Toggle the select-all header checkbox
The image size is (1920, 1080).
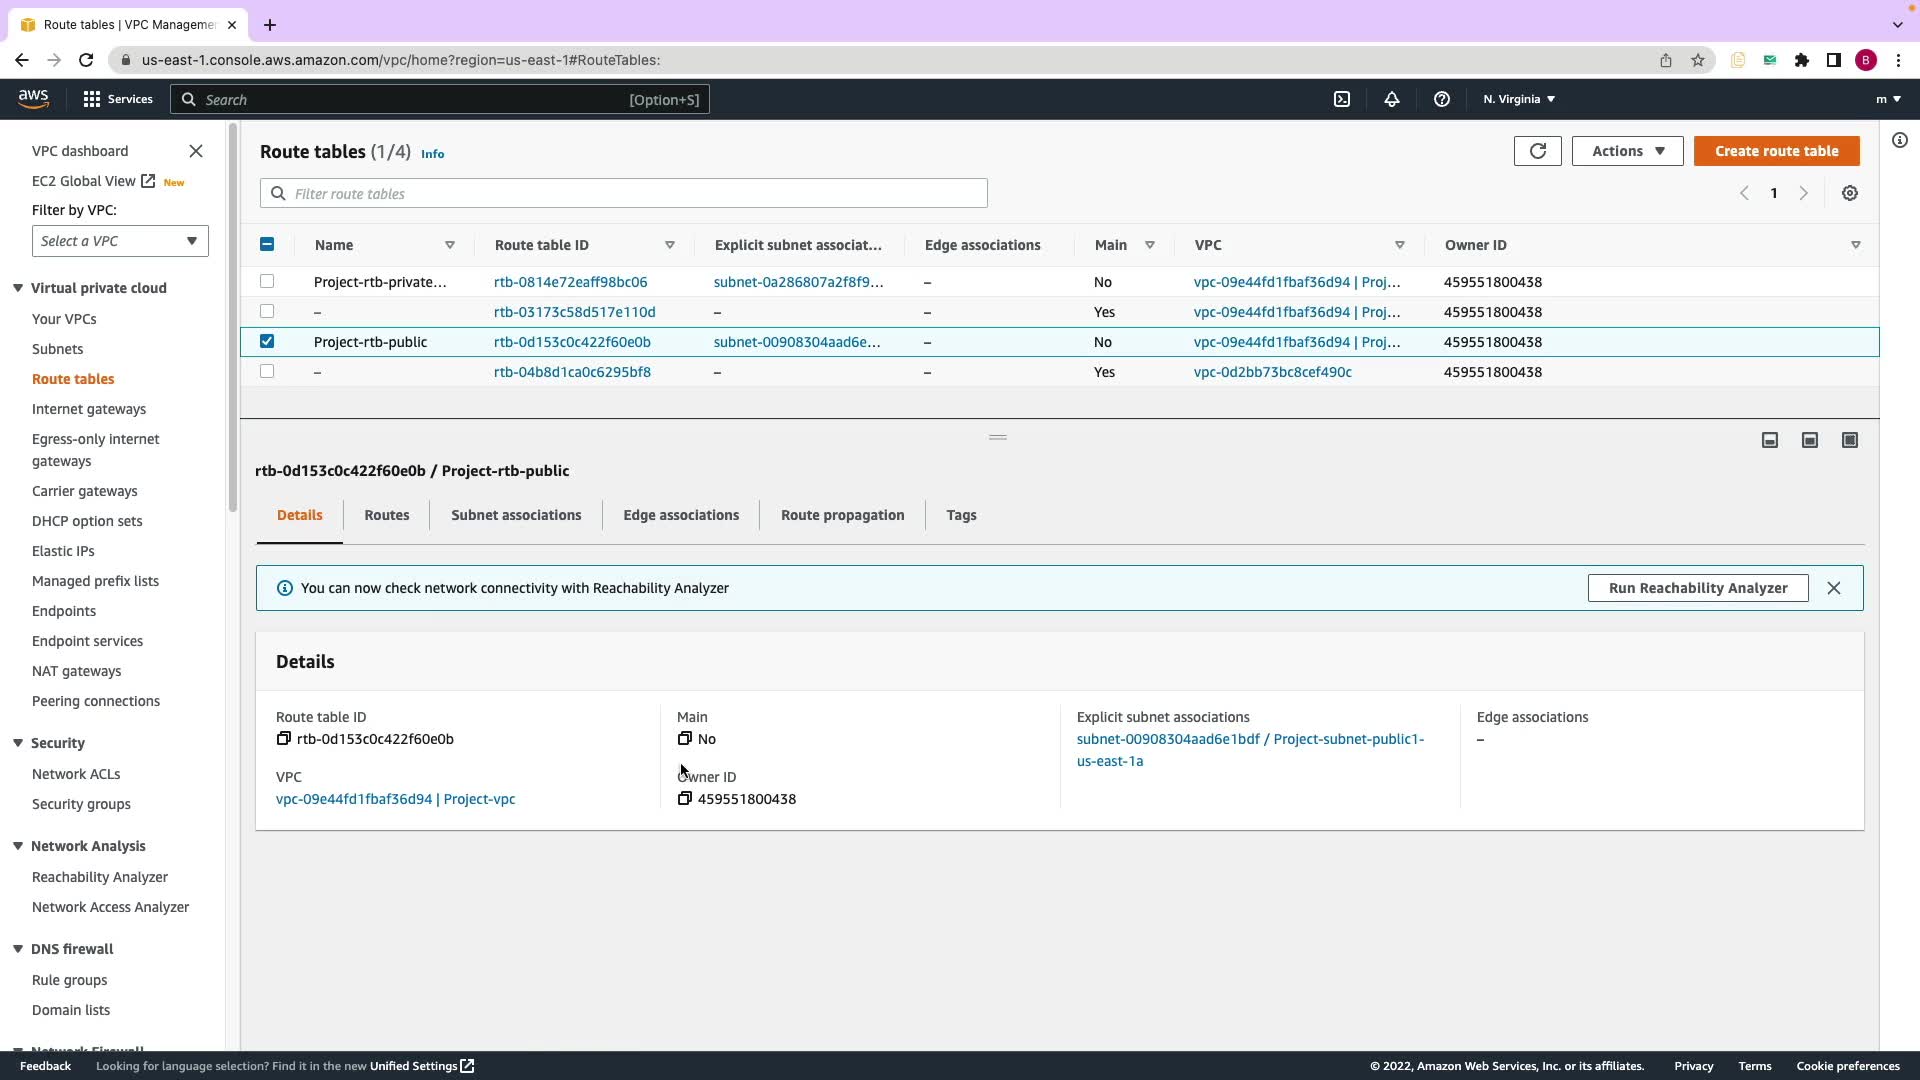tap(267, 244)
